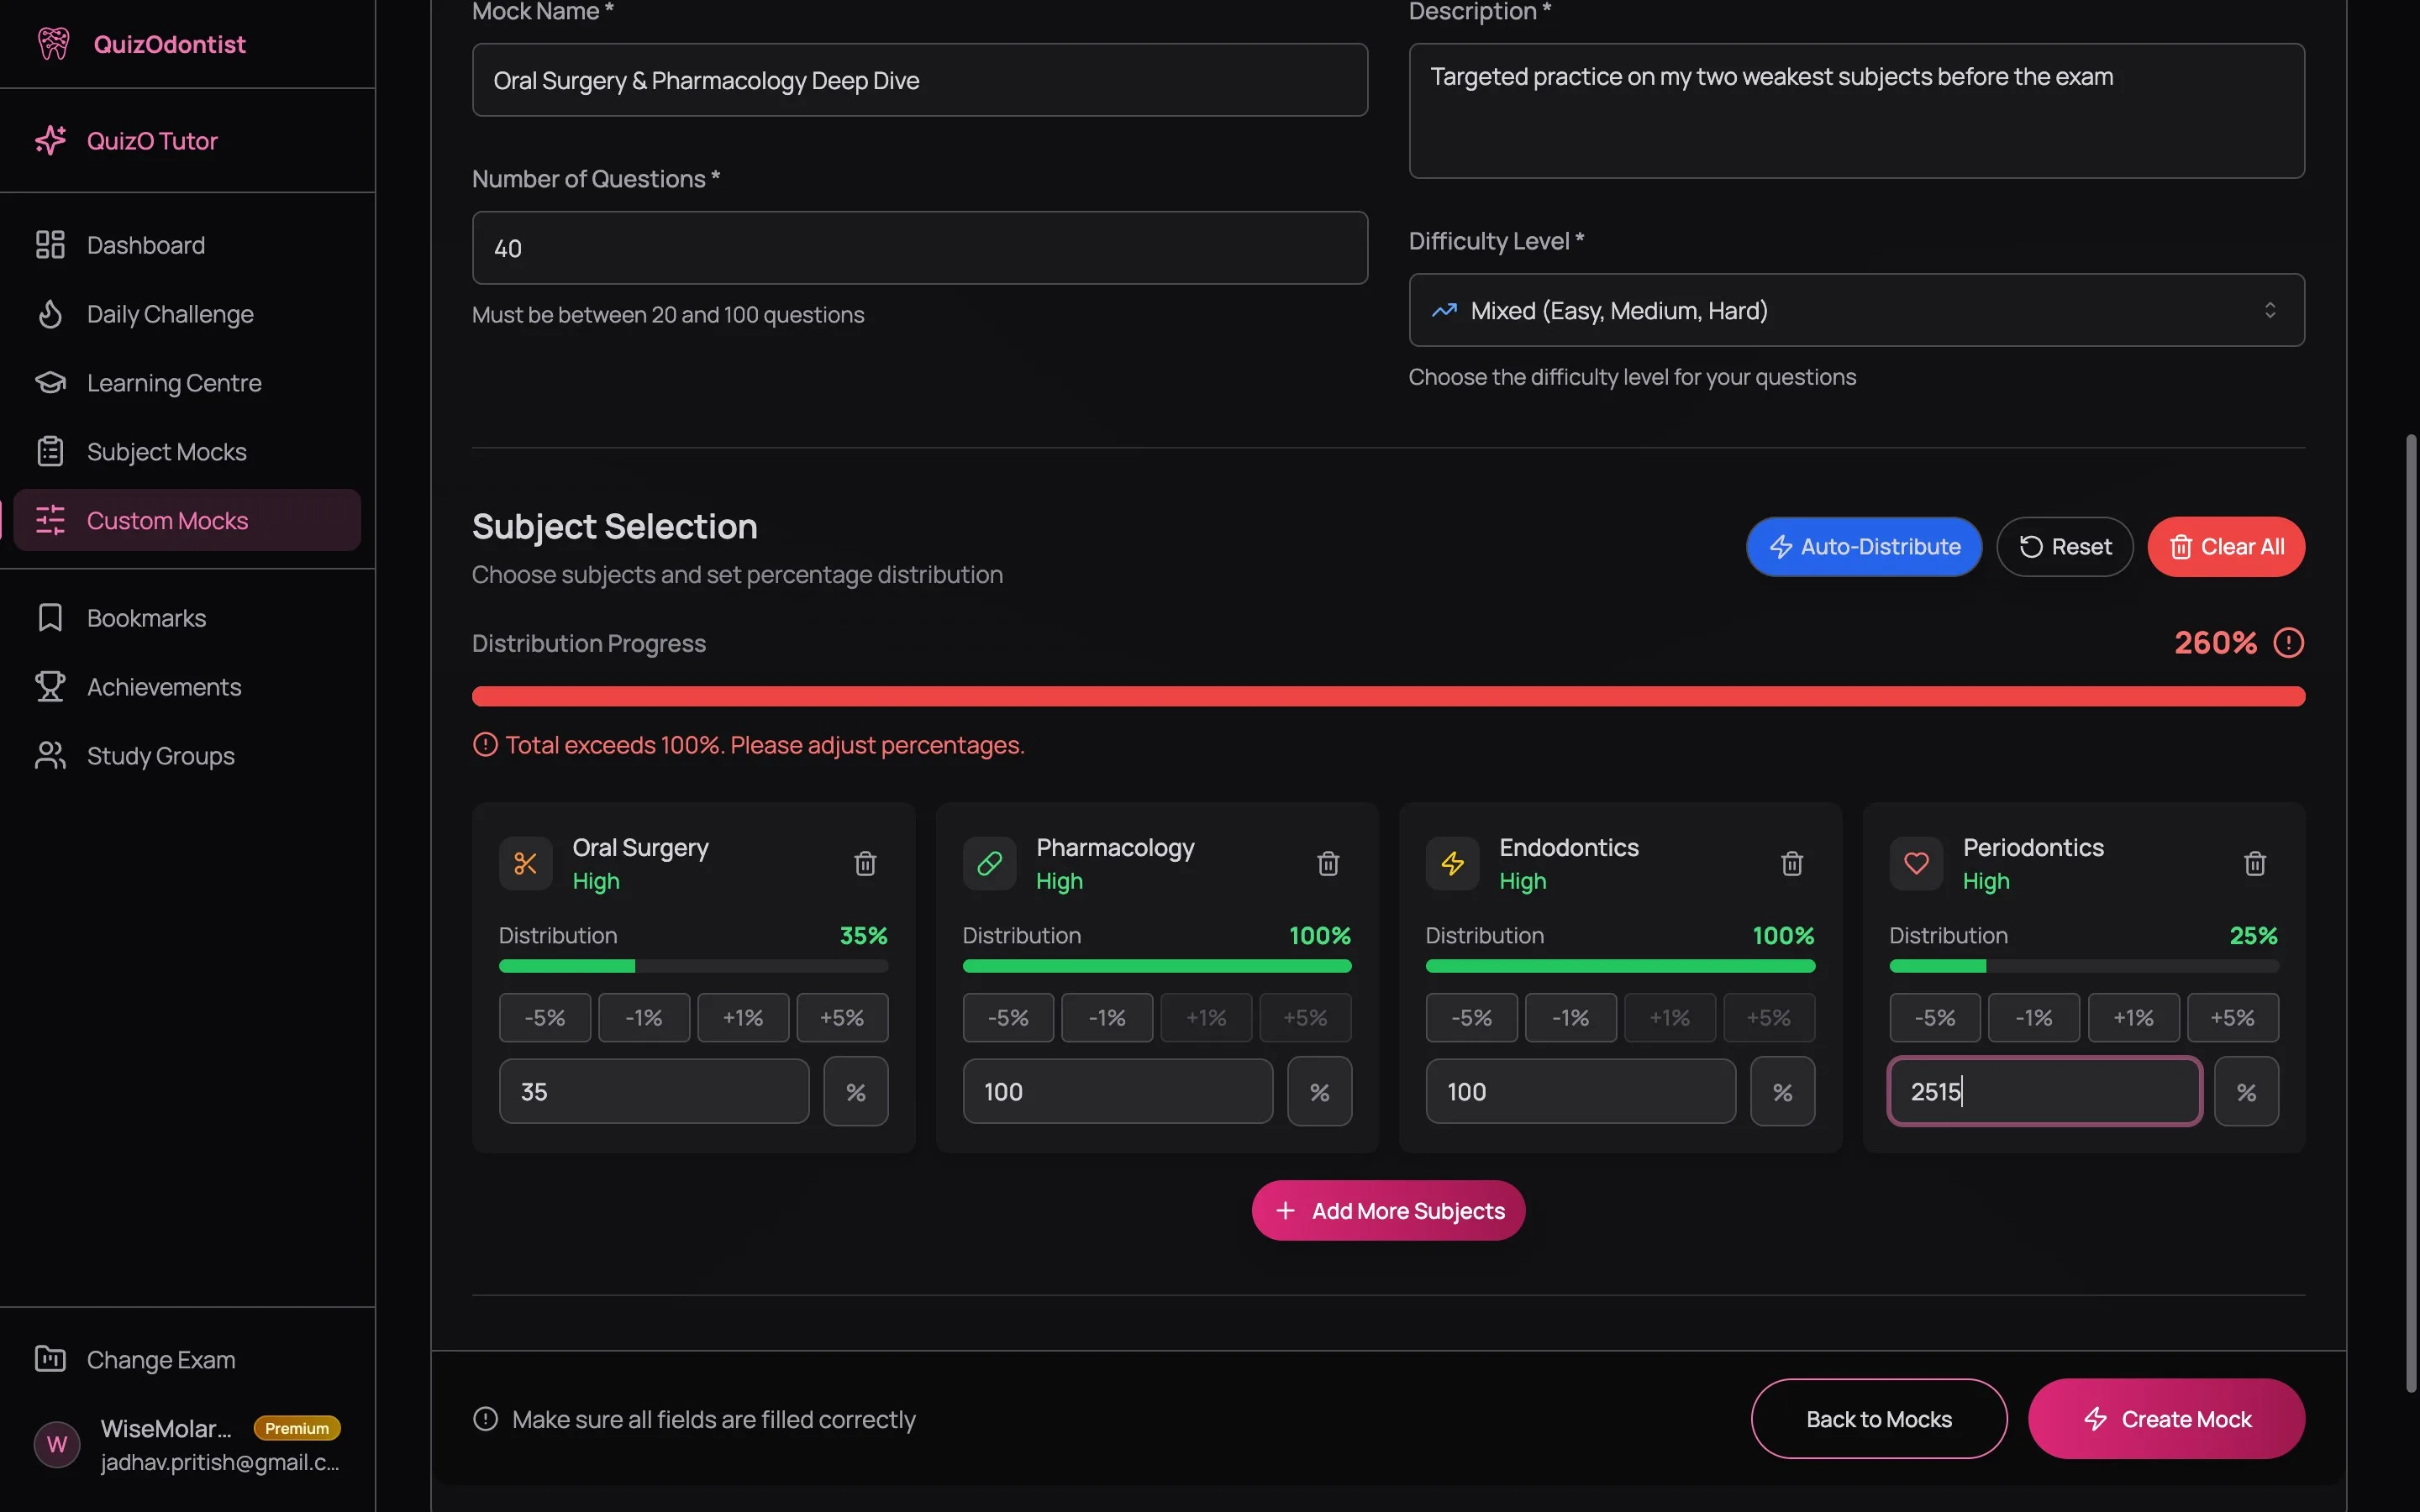2420x1512 pixels.
Task: Click the Distribution Progress bar
Action: point(1388,696)
